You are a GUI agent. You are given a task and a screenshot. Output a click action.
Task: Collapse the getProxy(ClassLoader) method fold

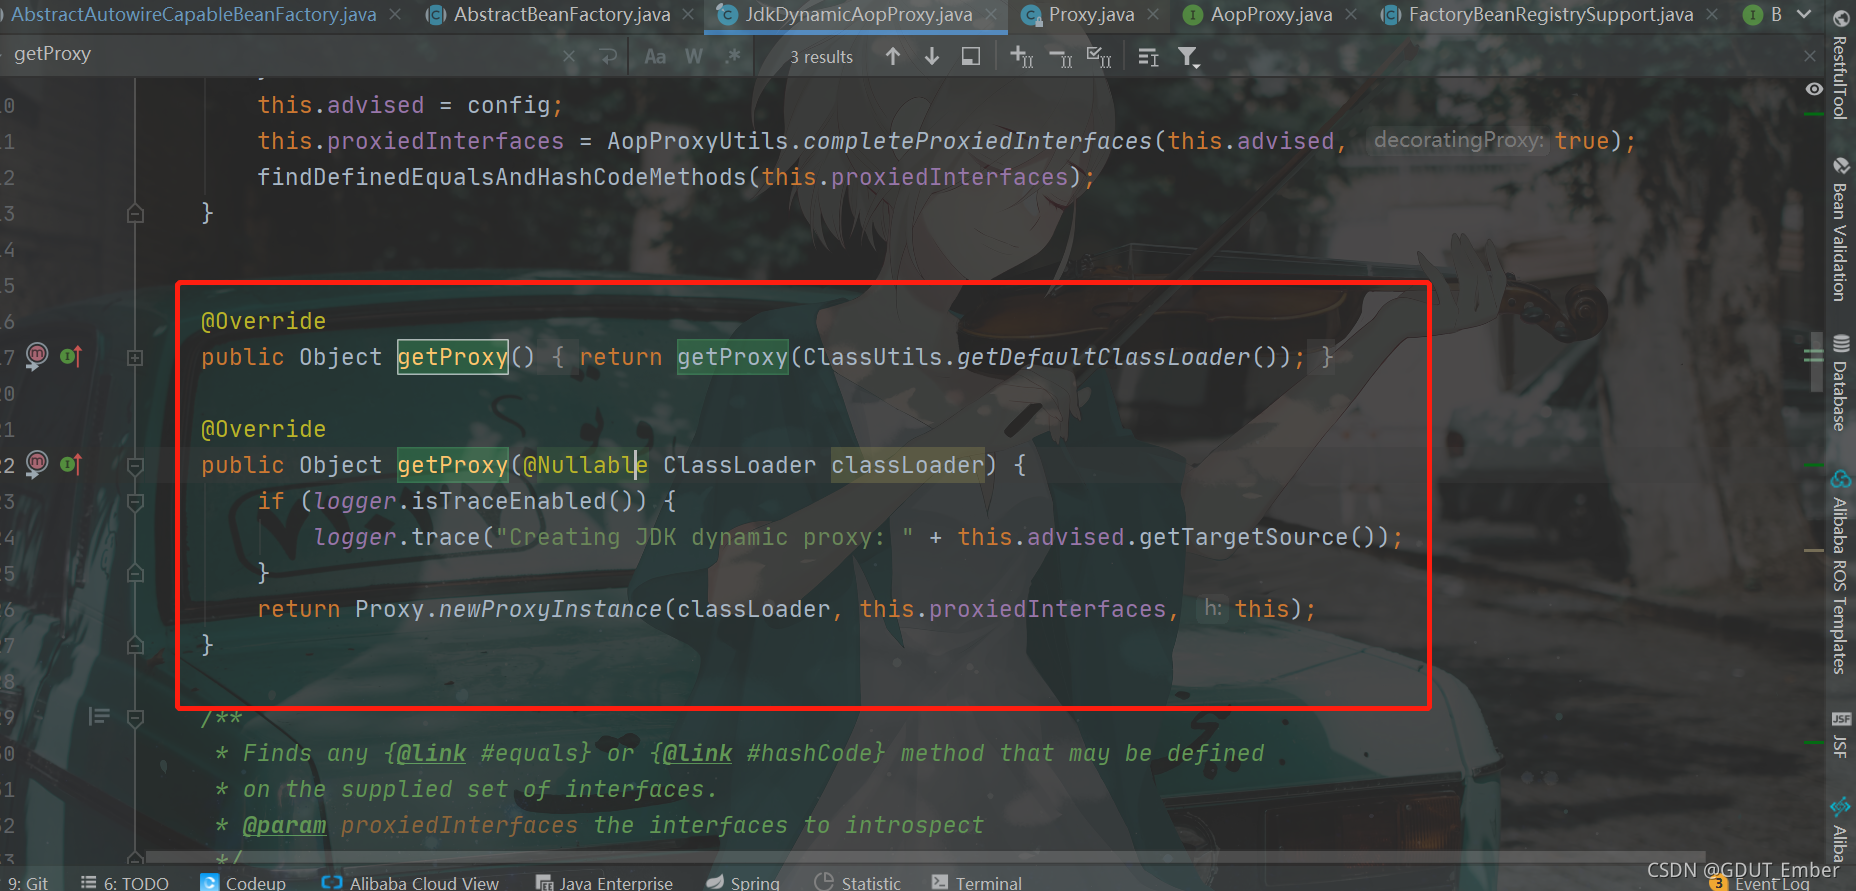click(x=135, y=465)
